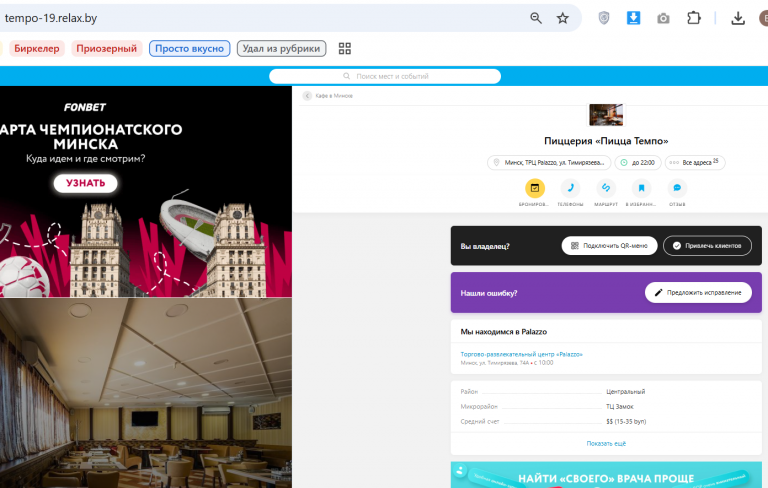Viewport: 768px width, 488px height.
Task: Click the Нашли ошибку? text
Action: point(489,293)
